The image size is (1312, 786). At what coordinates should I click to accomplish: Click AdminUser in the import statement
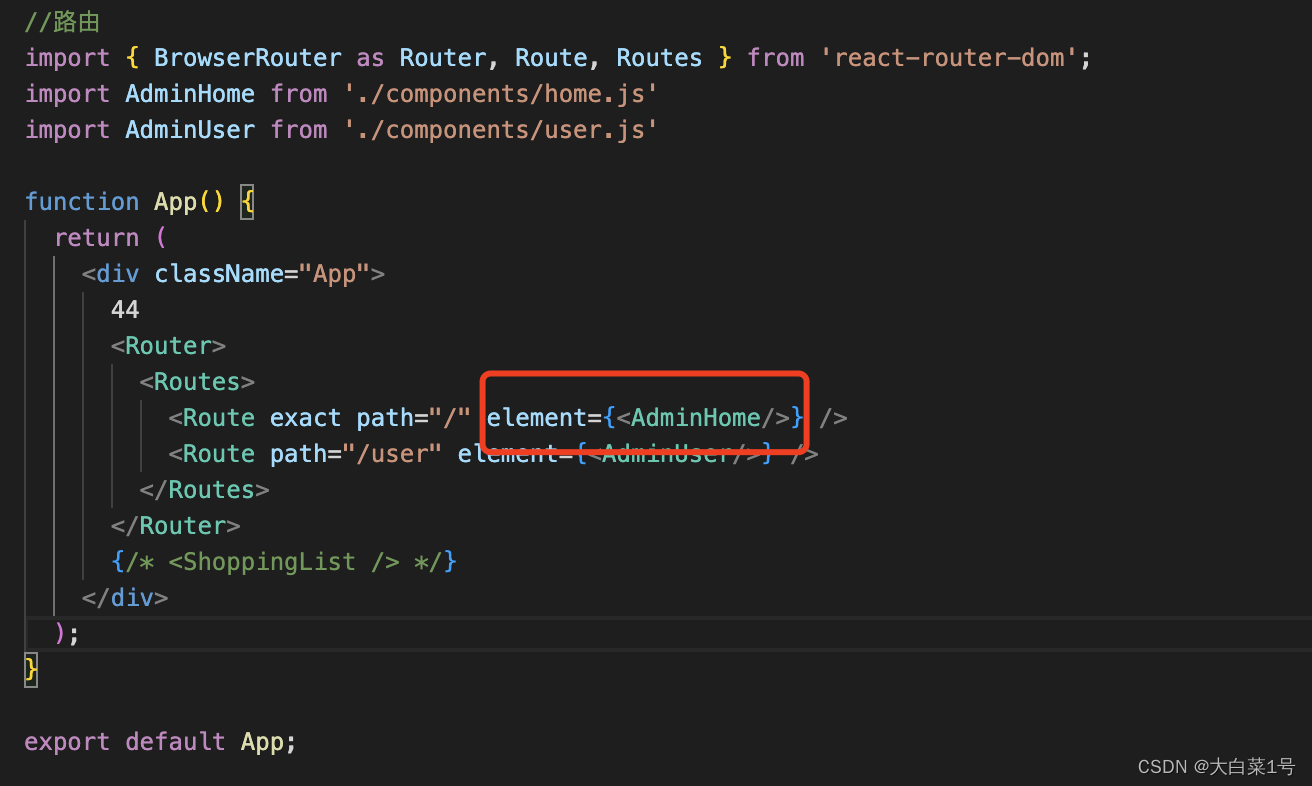tap(190, 129)
